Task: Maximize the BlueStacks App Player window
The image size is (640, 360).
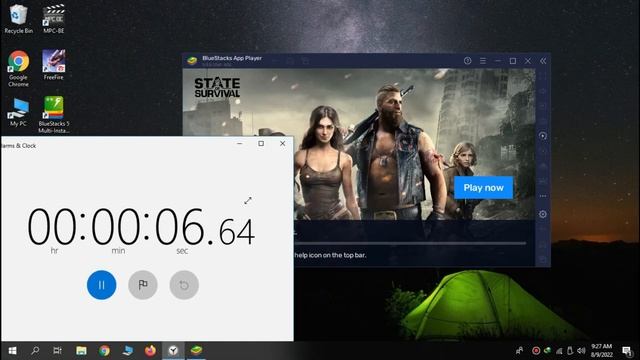Action: [x=513, y=61]
